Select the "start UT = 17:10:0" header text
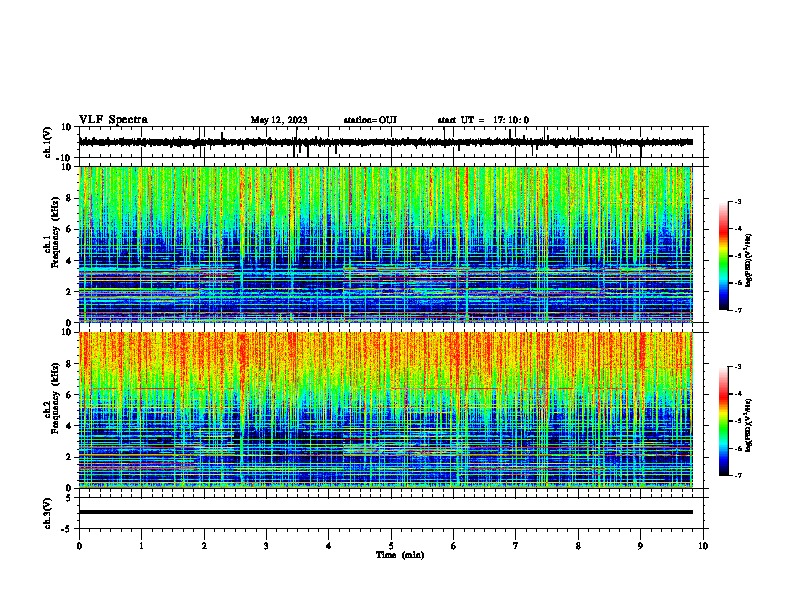 [x=483, y=120]
